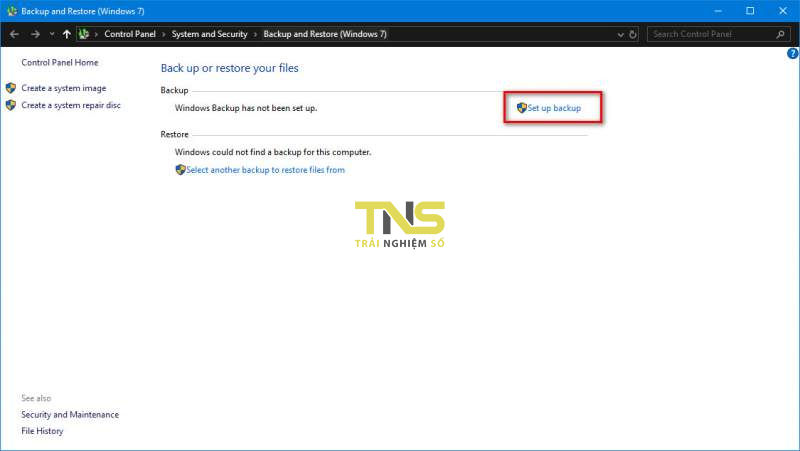Click shield icon beside Select another backup
The image size is (800, 451).
180,169
